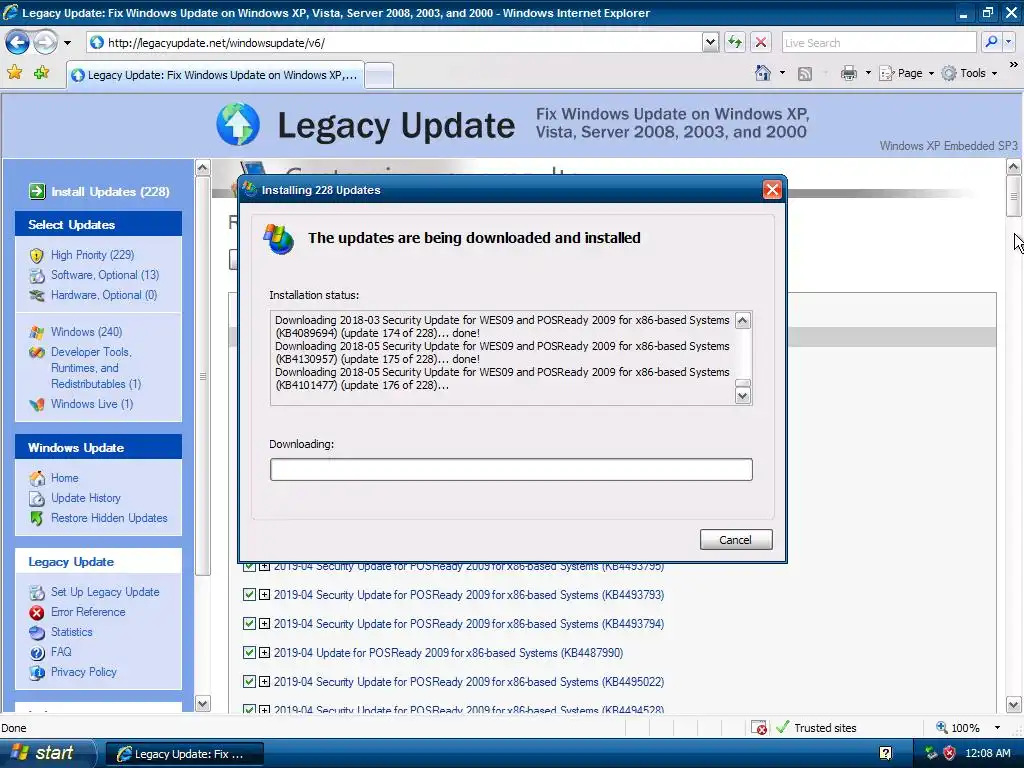
Task: Click the Favorites Center star icon
Action: tap(14, 72)
